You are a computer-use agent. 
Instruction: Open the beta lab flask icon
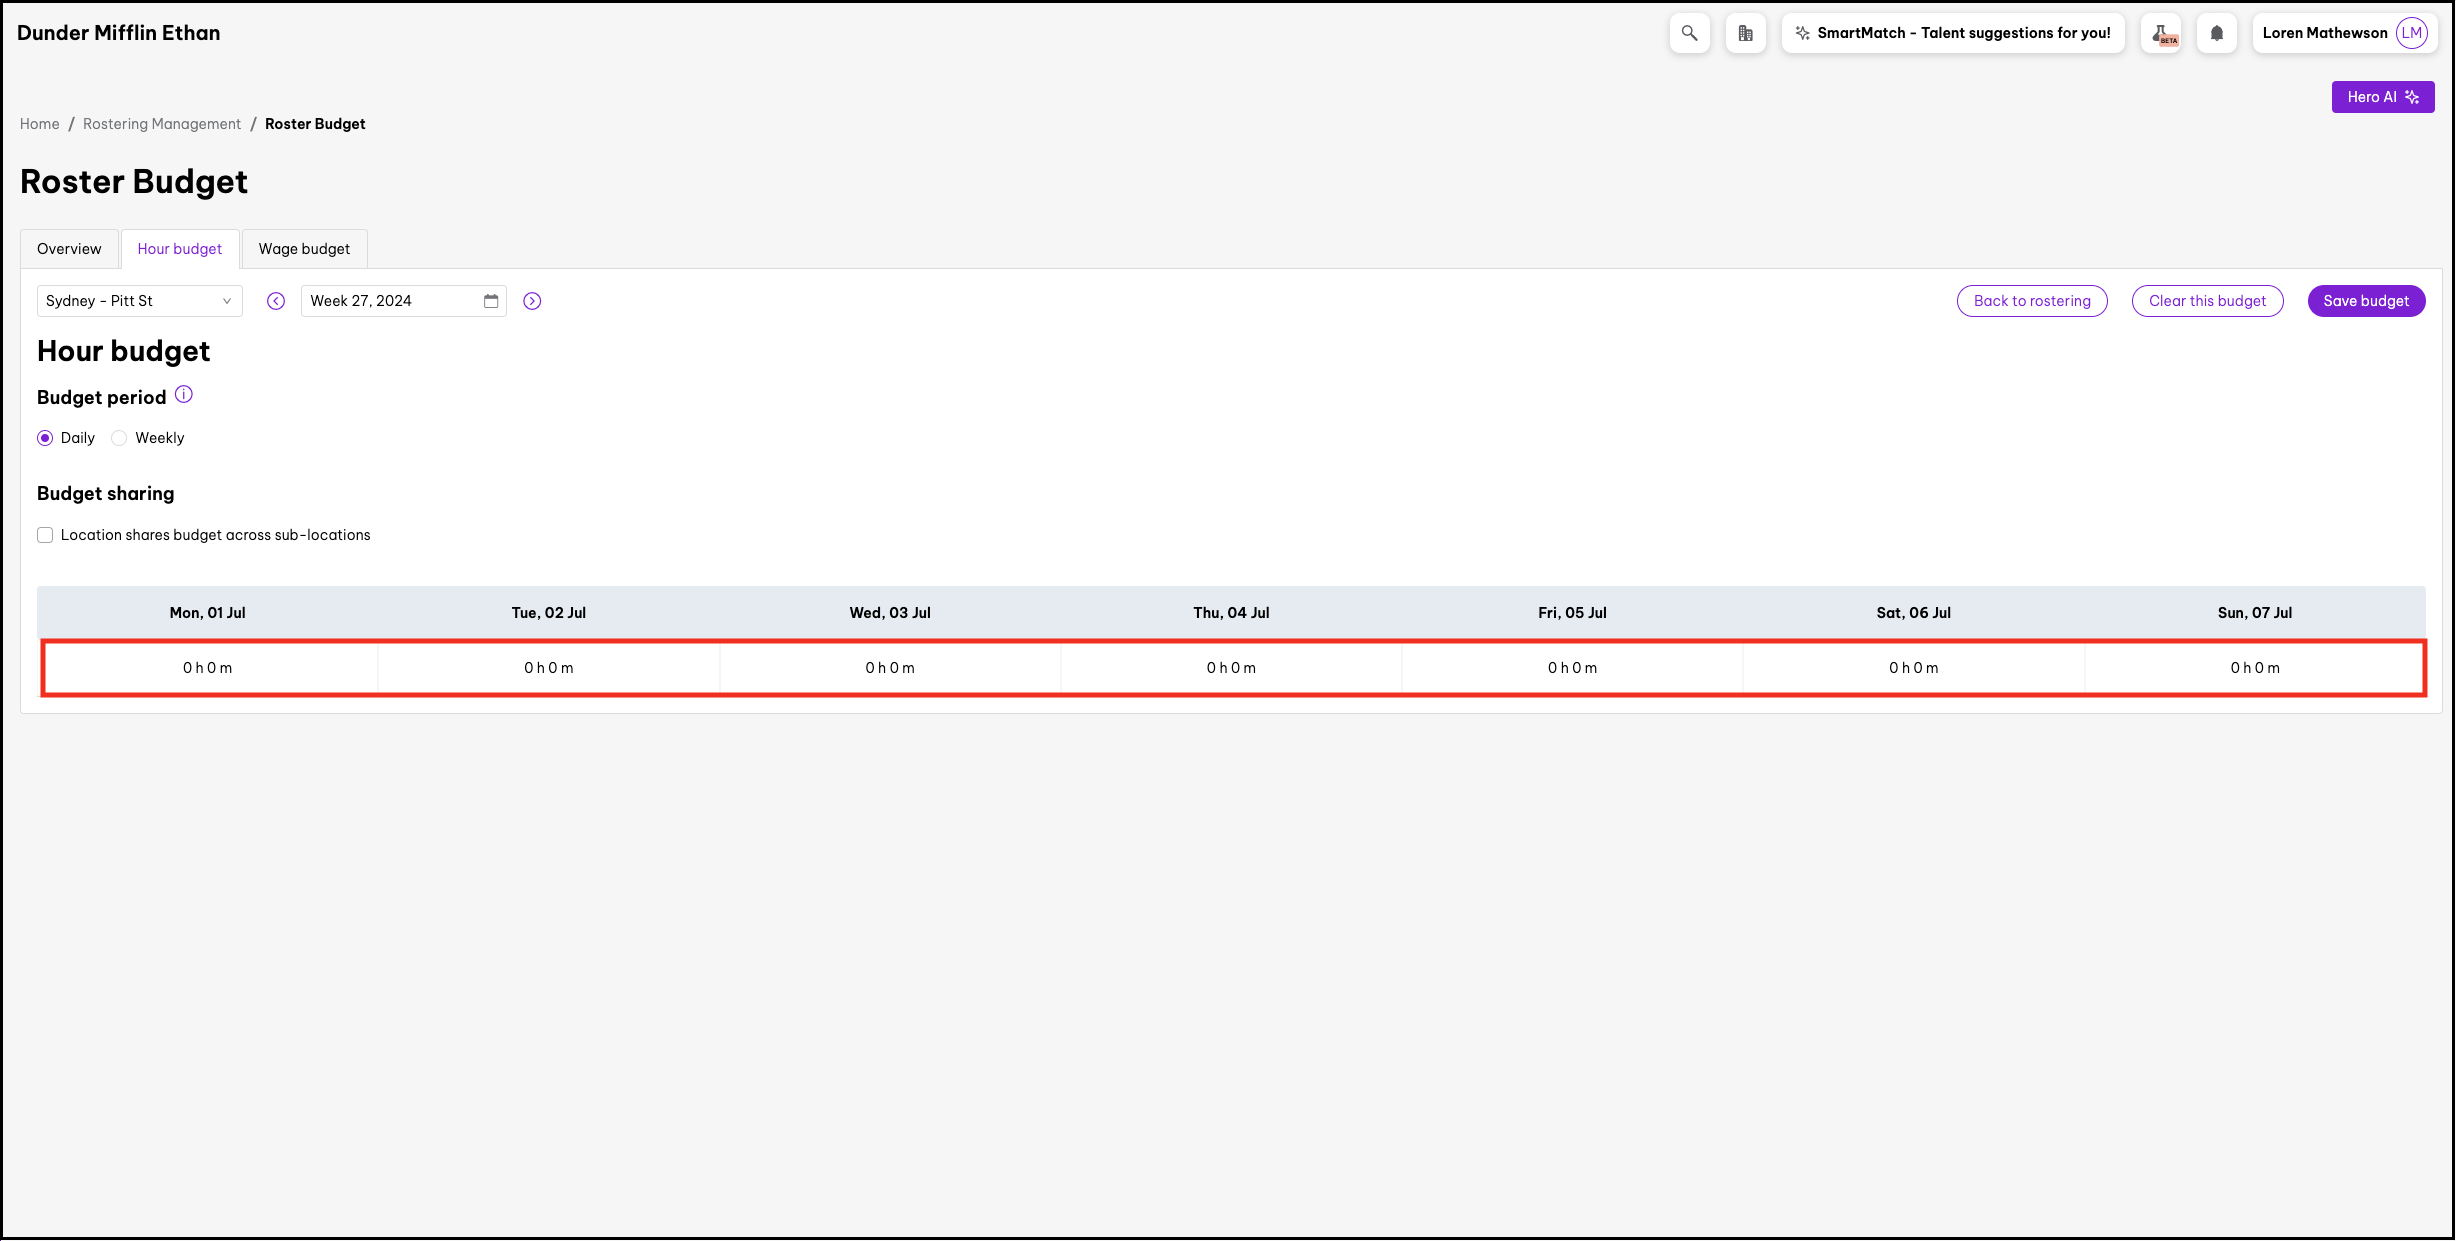pos(2161,33)
